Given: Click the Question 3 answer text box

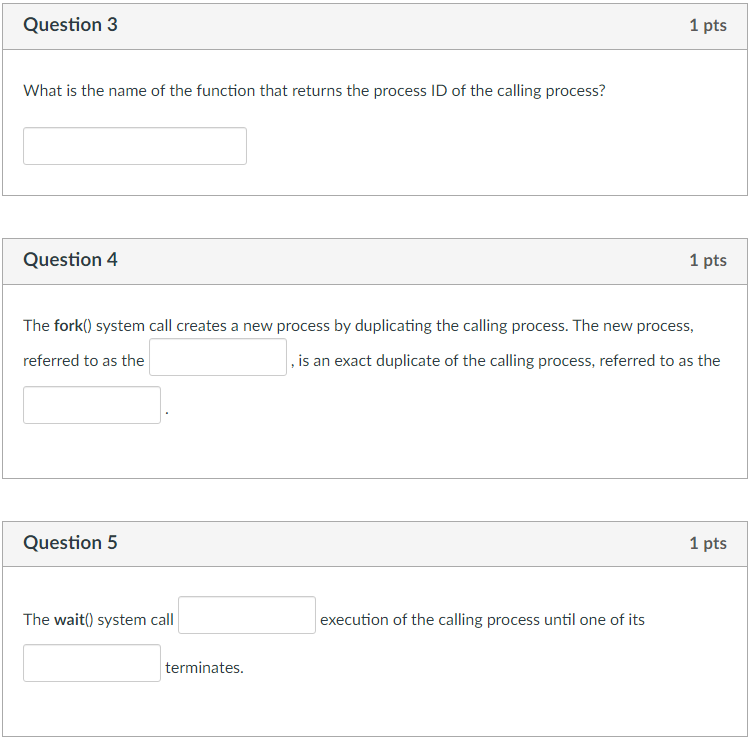Looking at the screenshot, I should pos(135,146).
